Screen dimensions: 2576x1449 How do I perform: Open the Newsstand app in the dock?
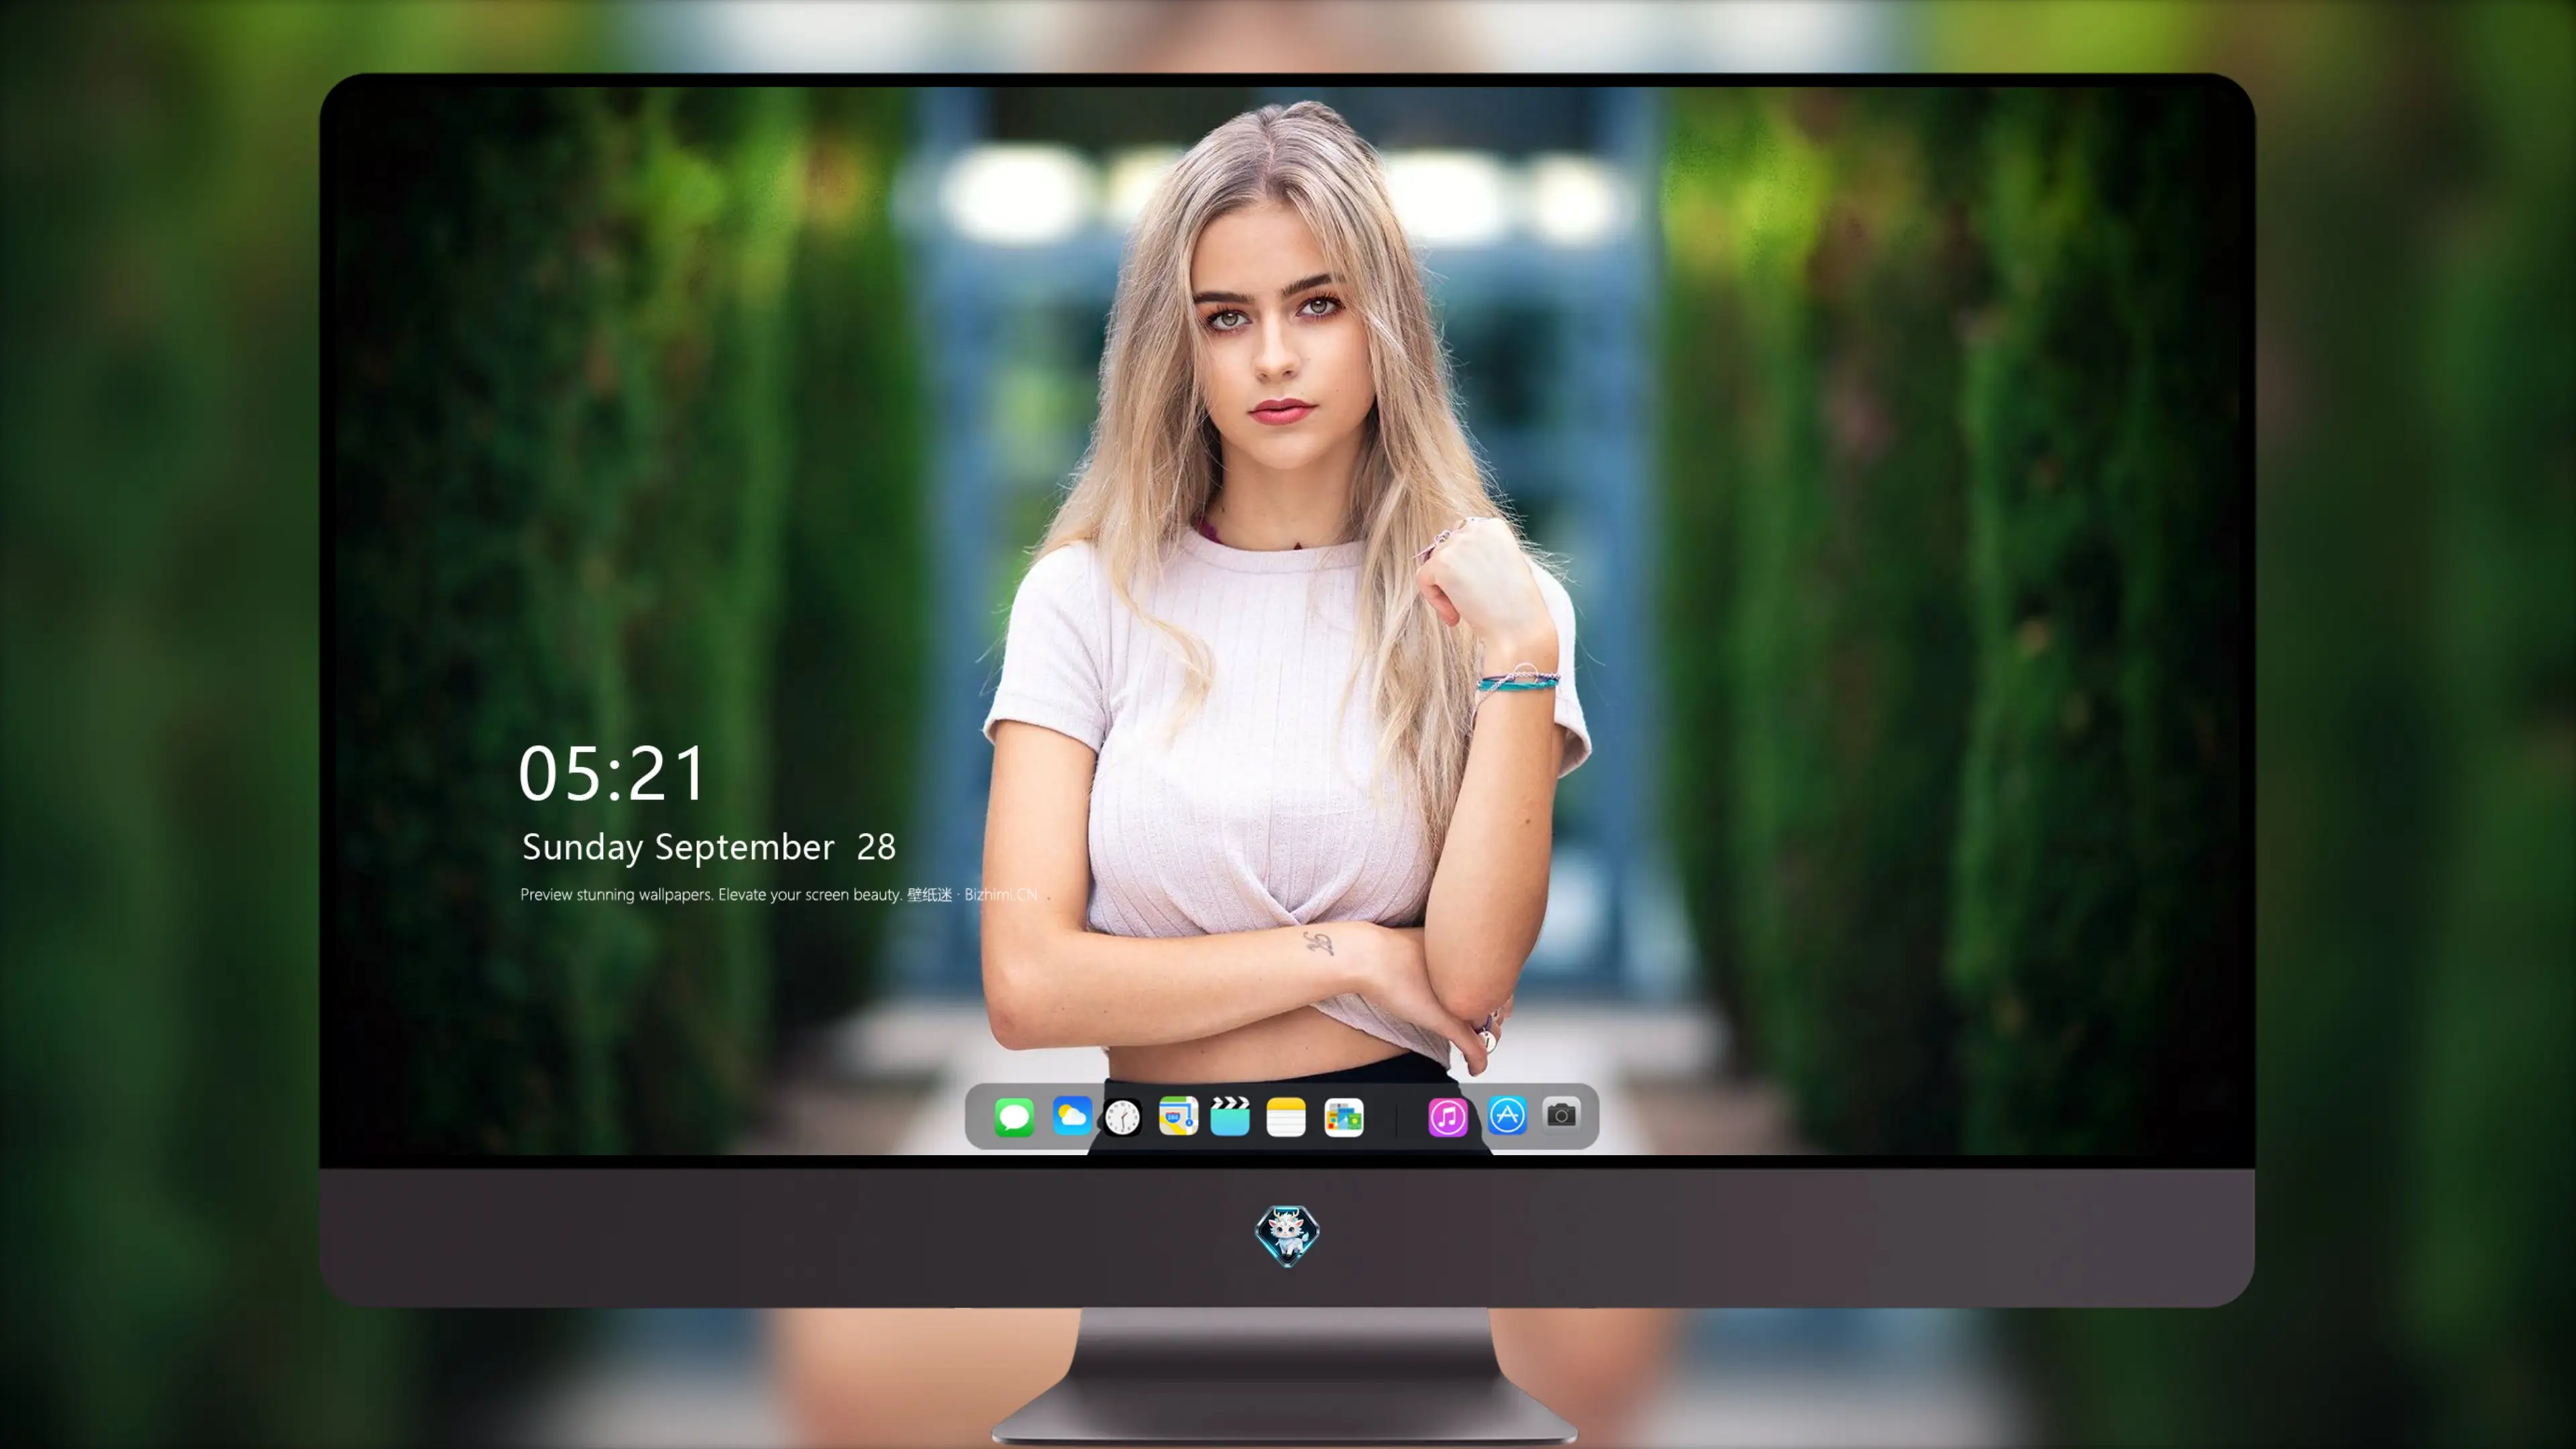pos(1343,1117)
